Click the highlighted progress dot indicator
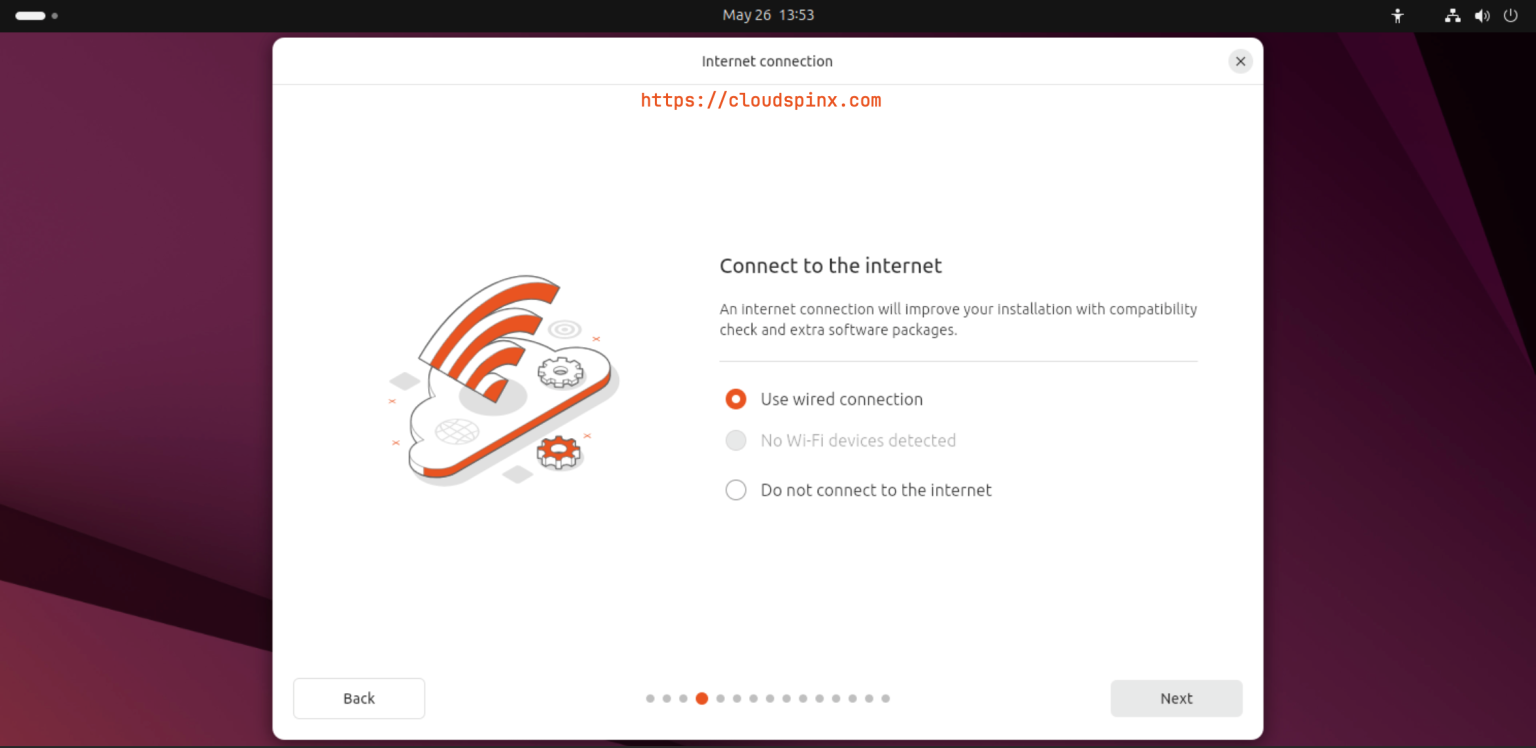Viewport: 1536px width, 748px height. click(701, 698)
